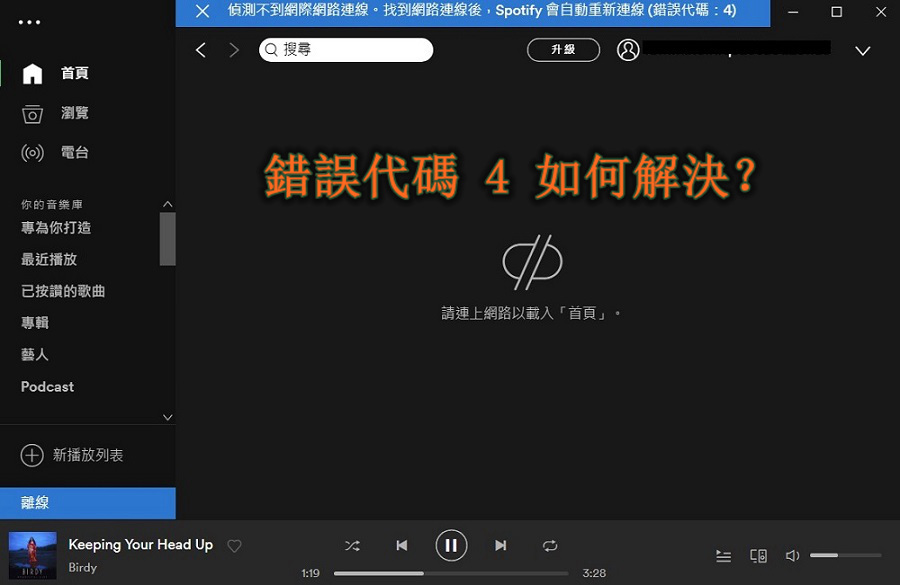Expand the account dropdown chevron
The image size is (900, 585).
(x=863, y=51)
